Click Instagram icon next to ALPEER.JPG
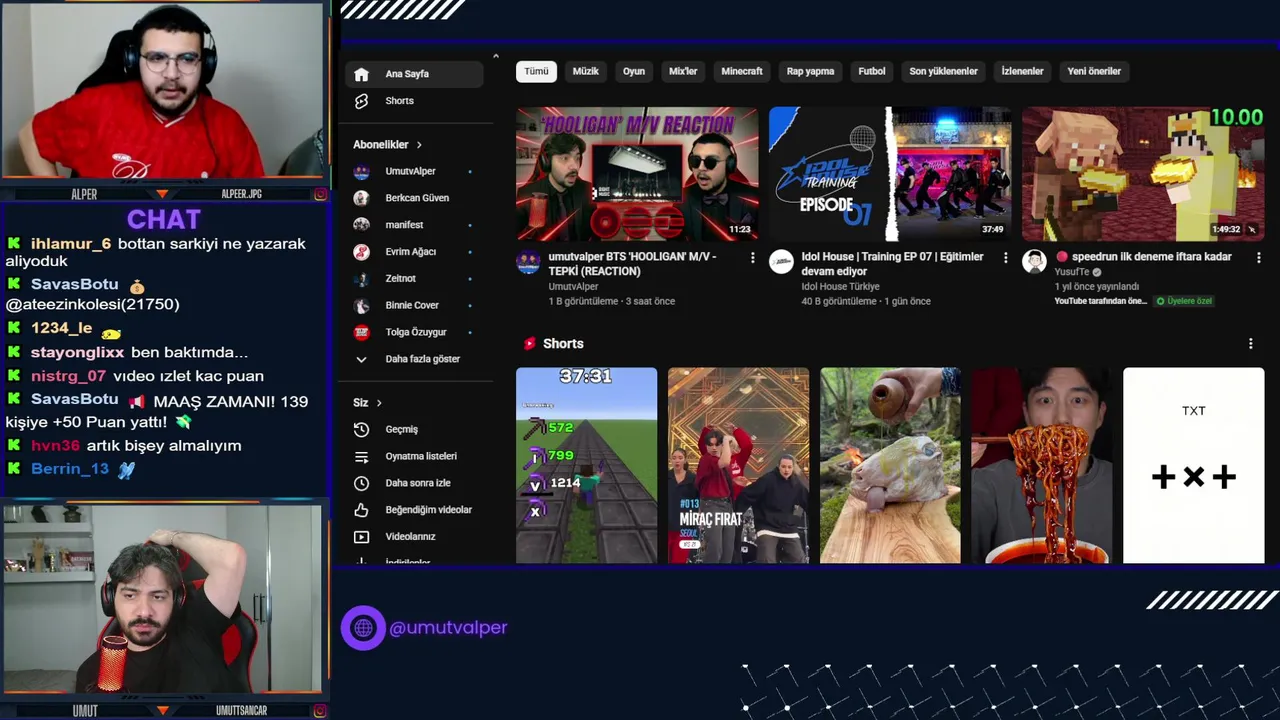 (x=320, y=194)
